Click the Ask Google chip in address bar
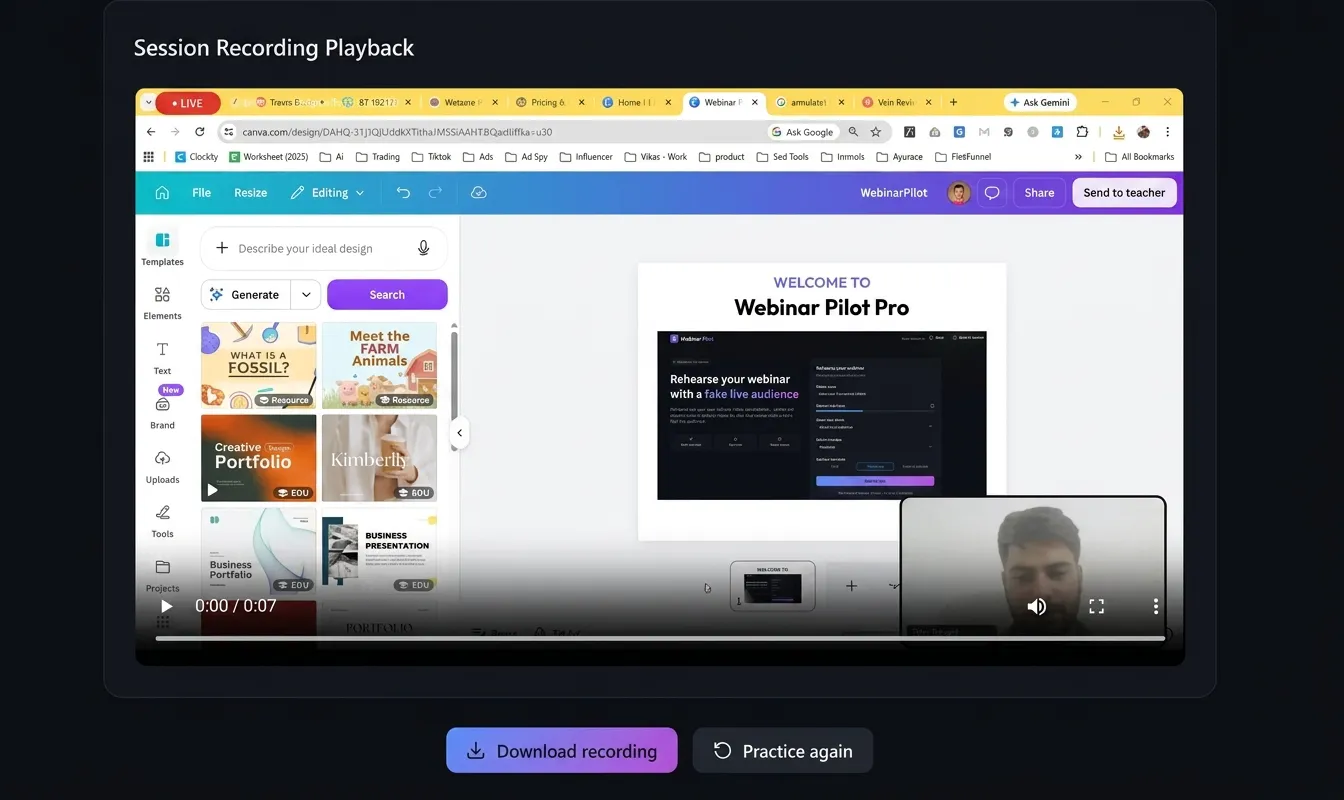This screenshot has height=800, width=1344. pyautogui.click(x=802, y=132)
